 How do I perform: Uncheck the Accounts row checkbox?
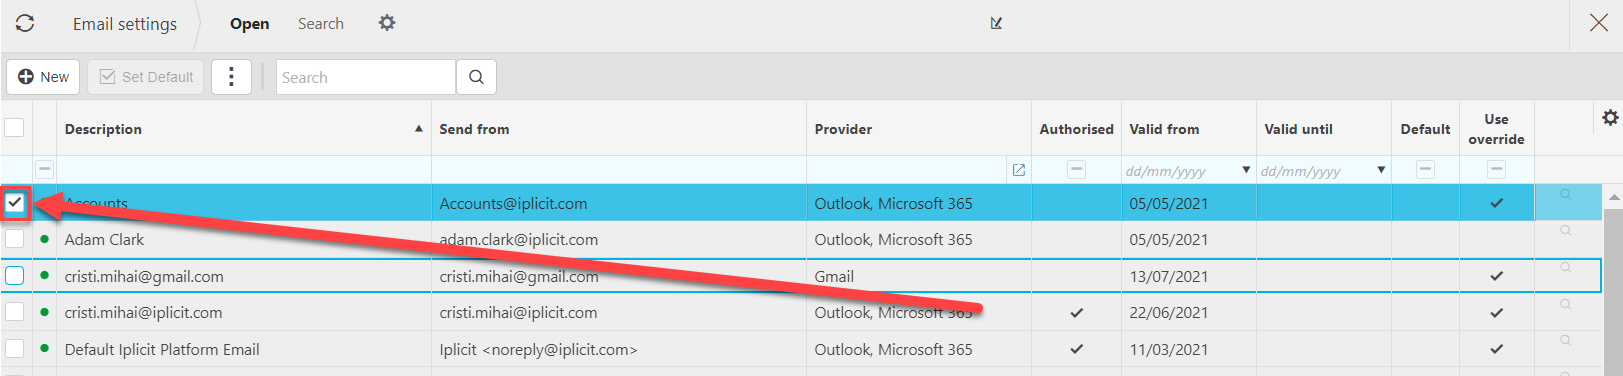pyautogui.click(x=15, y=203)
